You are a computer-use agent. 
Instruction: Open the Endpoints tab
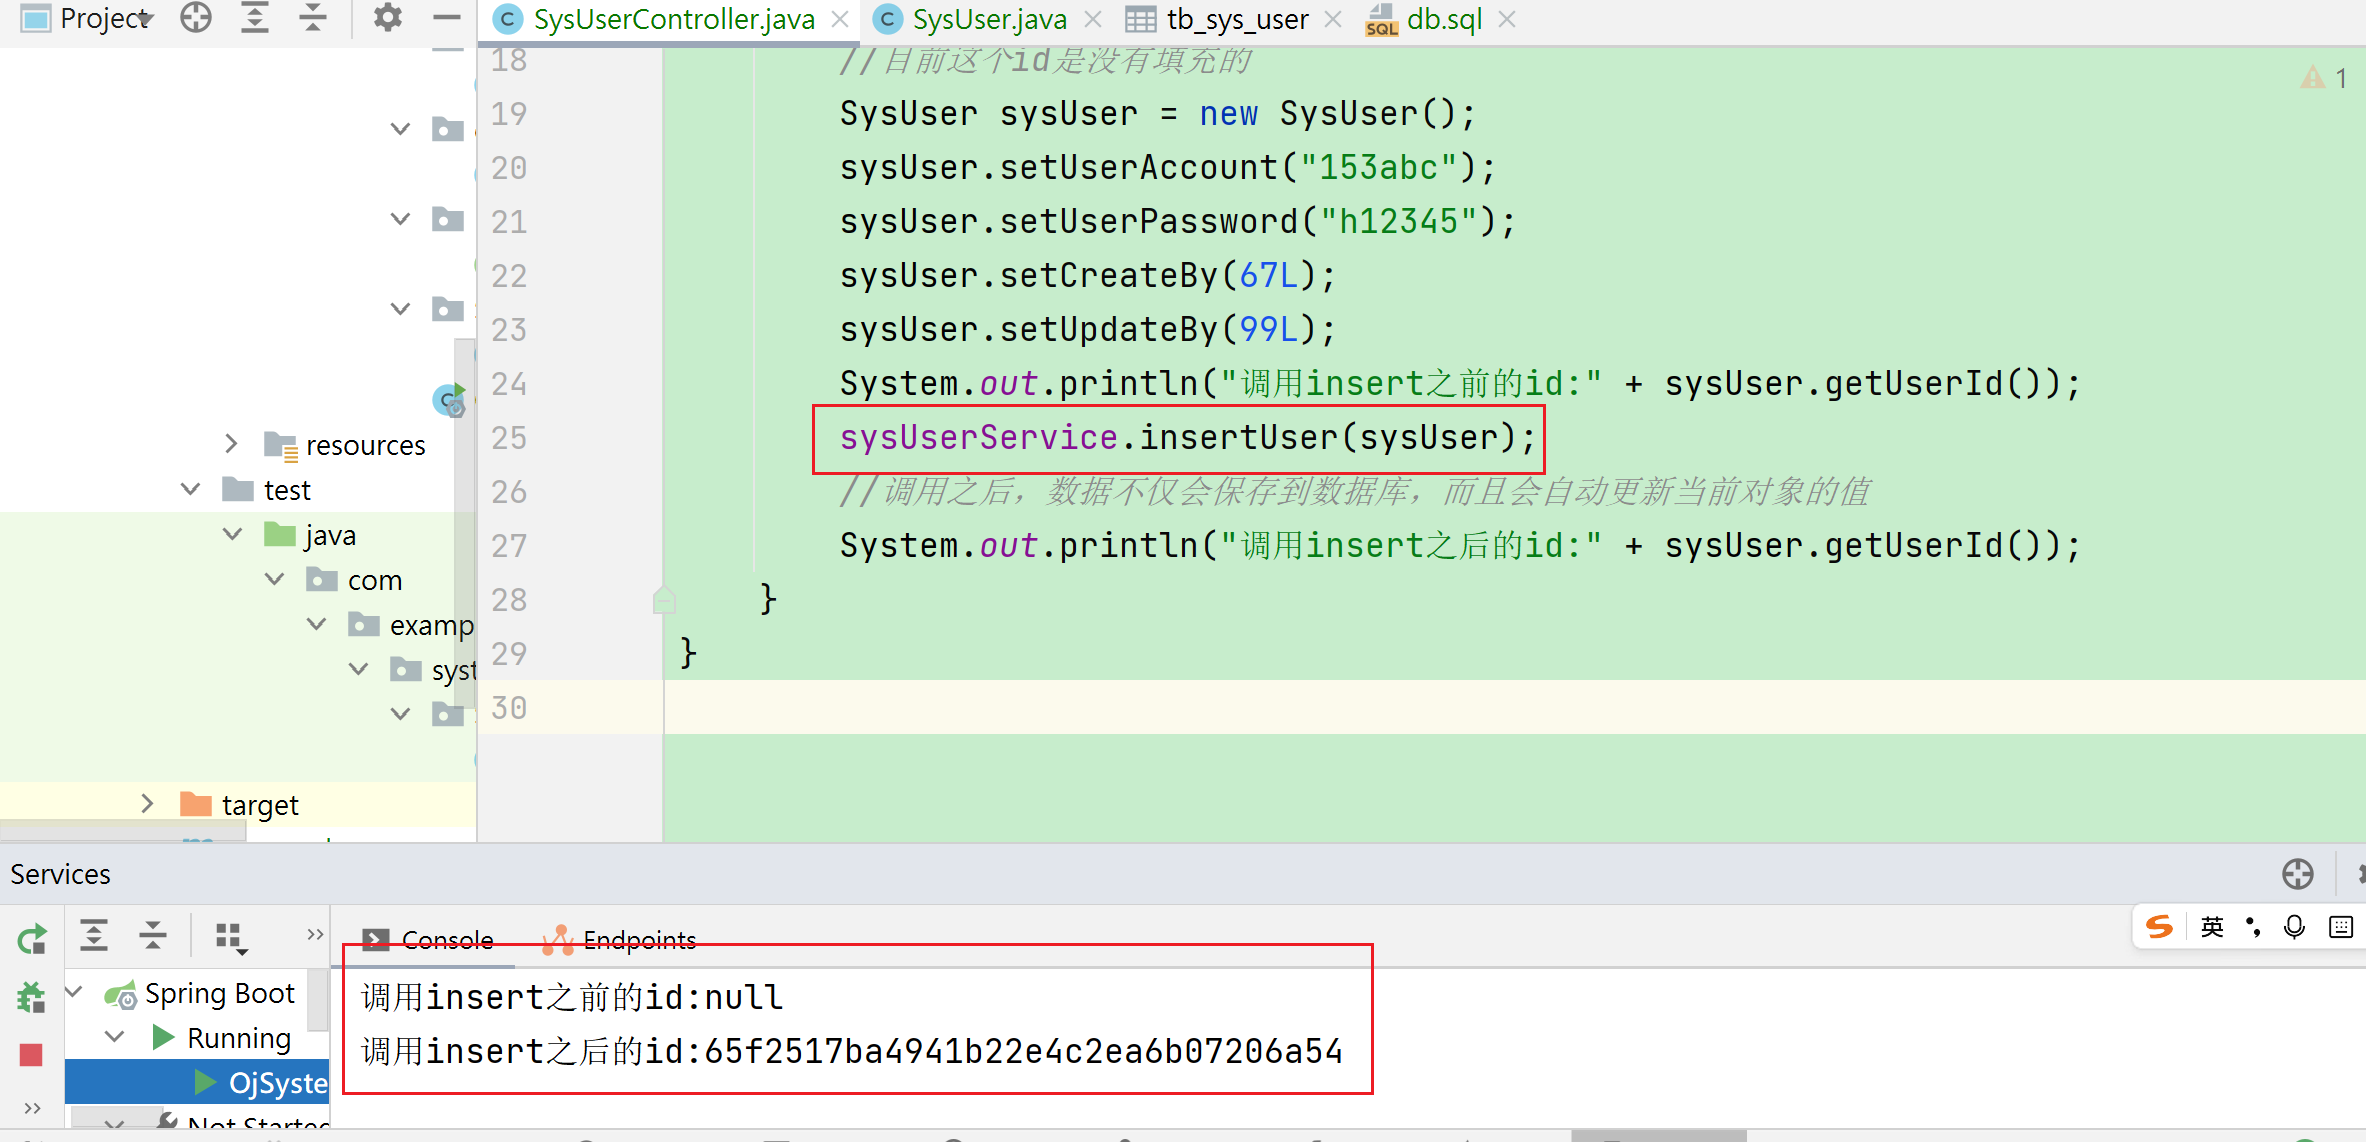click(x=638, y=940)
